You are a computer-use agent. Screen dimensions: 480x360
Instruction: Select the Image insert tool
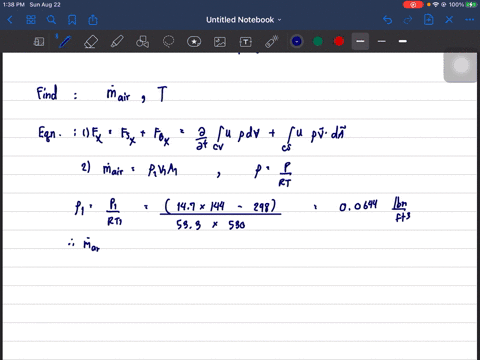point(220,42)
